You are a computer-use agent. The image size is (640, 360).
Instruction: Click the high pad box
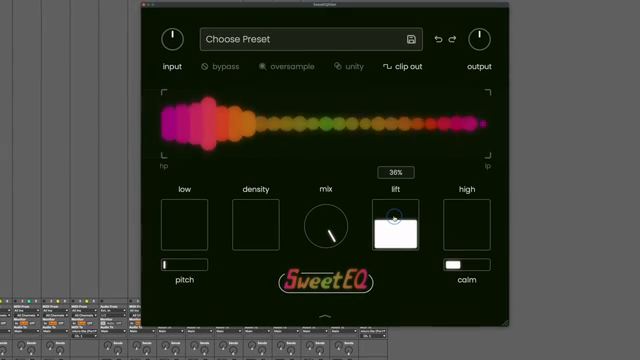[467, 225]
